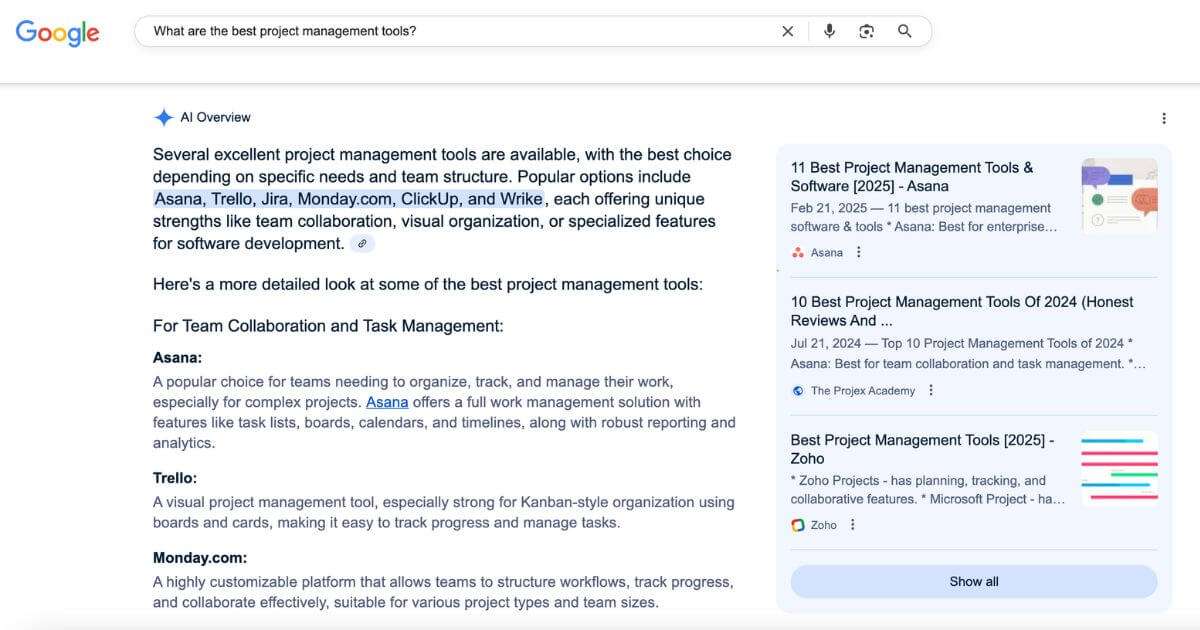Open the share link icon after the summary
Viewport: 1200px width, 630px height.
pos(363,243)
